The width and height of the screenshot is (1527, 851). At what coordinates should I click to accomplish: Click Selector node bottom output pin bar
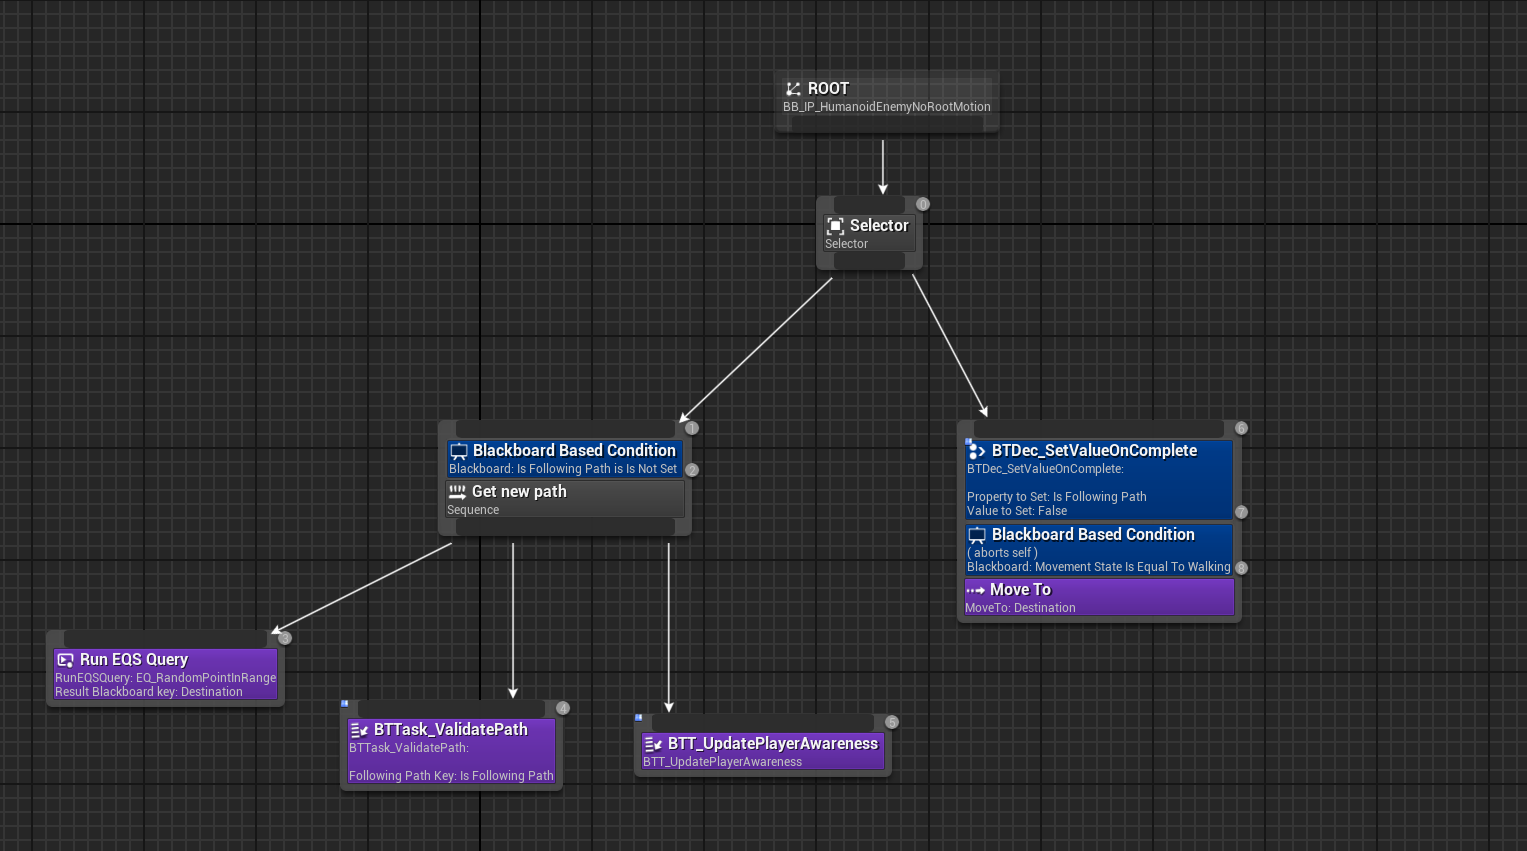click(869, 260)
